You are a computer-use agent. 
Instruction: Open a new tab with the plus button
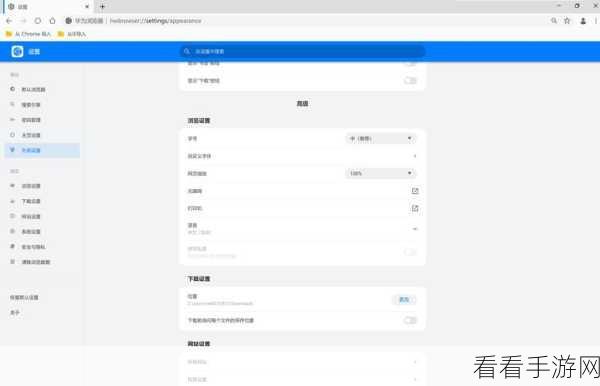point(102,7)
